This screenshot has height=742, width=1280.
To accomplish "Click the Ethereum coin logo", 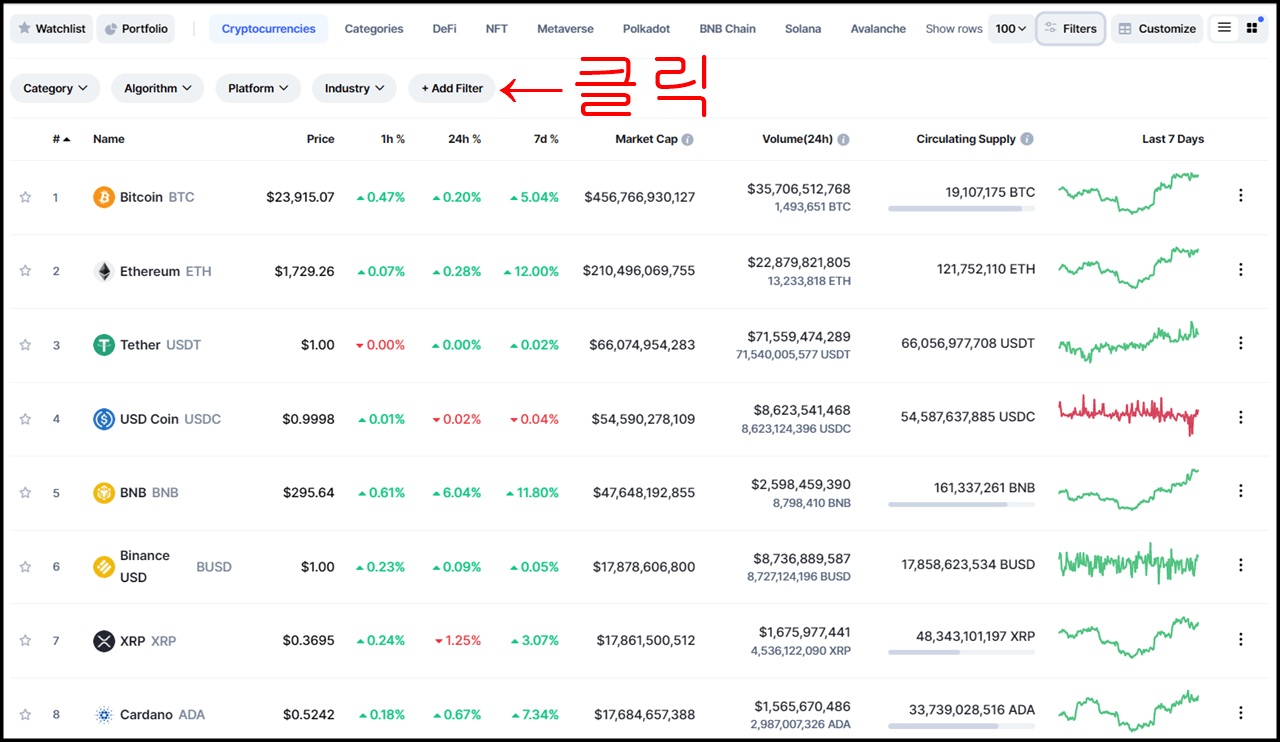I will (104, 271).
